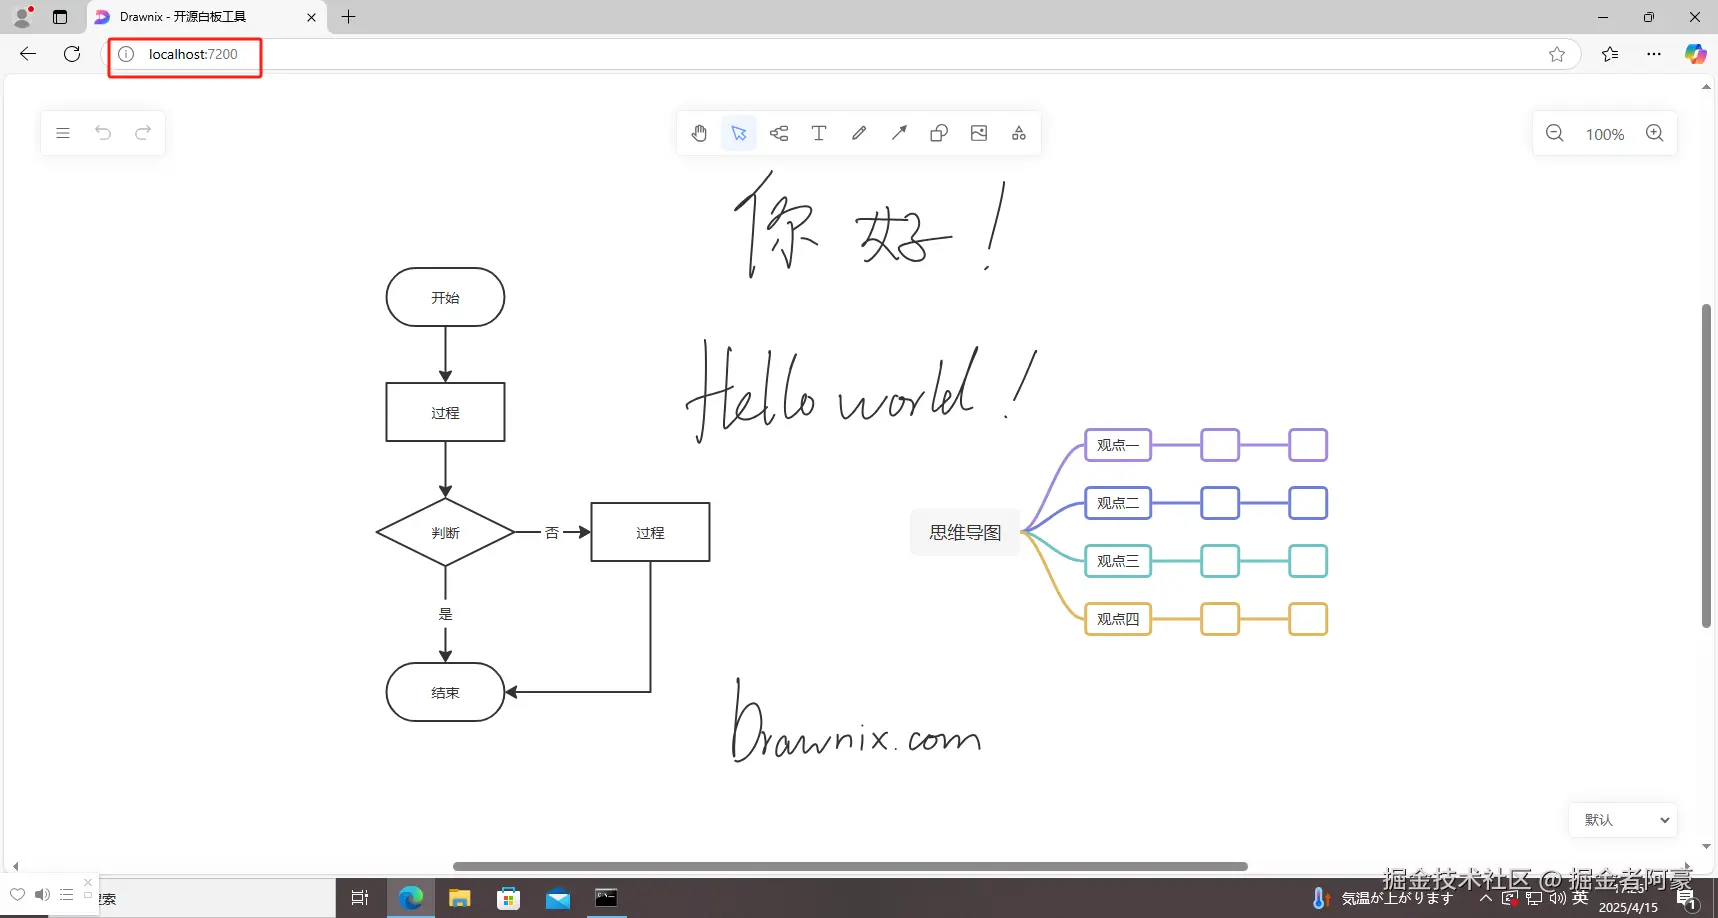Screen dimensions: 1718x918
Task: Select the arrow Selection tool
Action: pos(739,133)
